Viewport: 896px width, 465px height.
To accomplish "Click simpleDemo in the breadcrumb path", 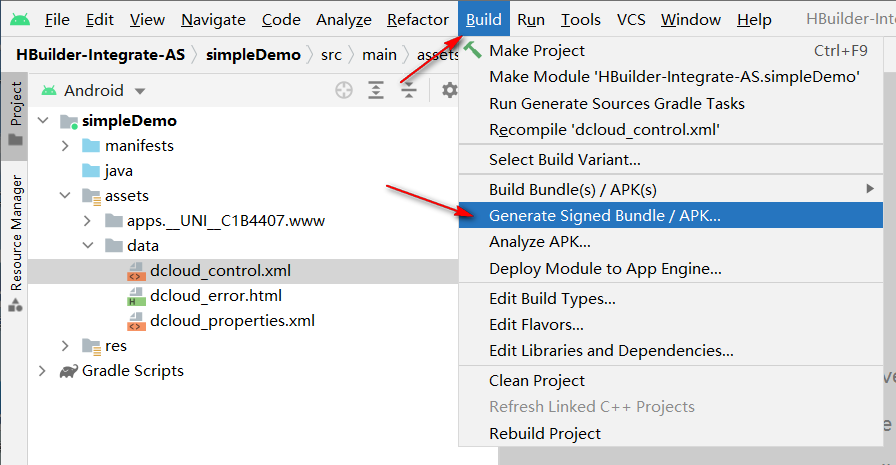I will [x=253, y=55].
